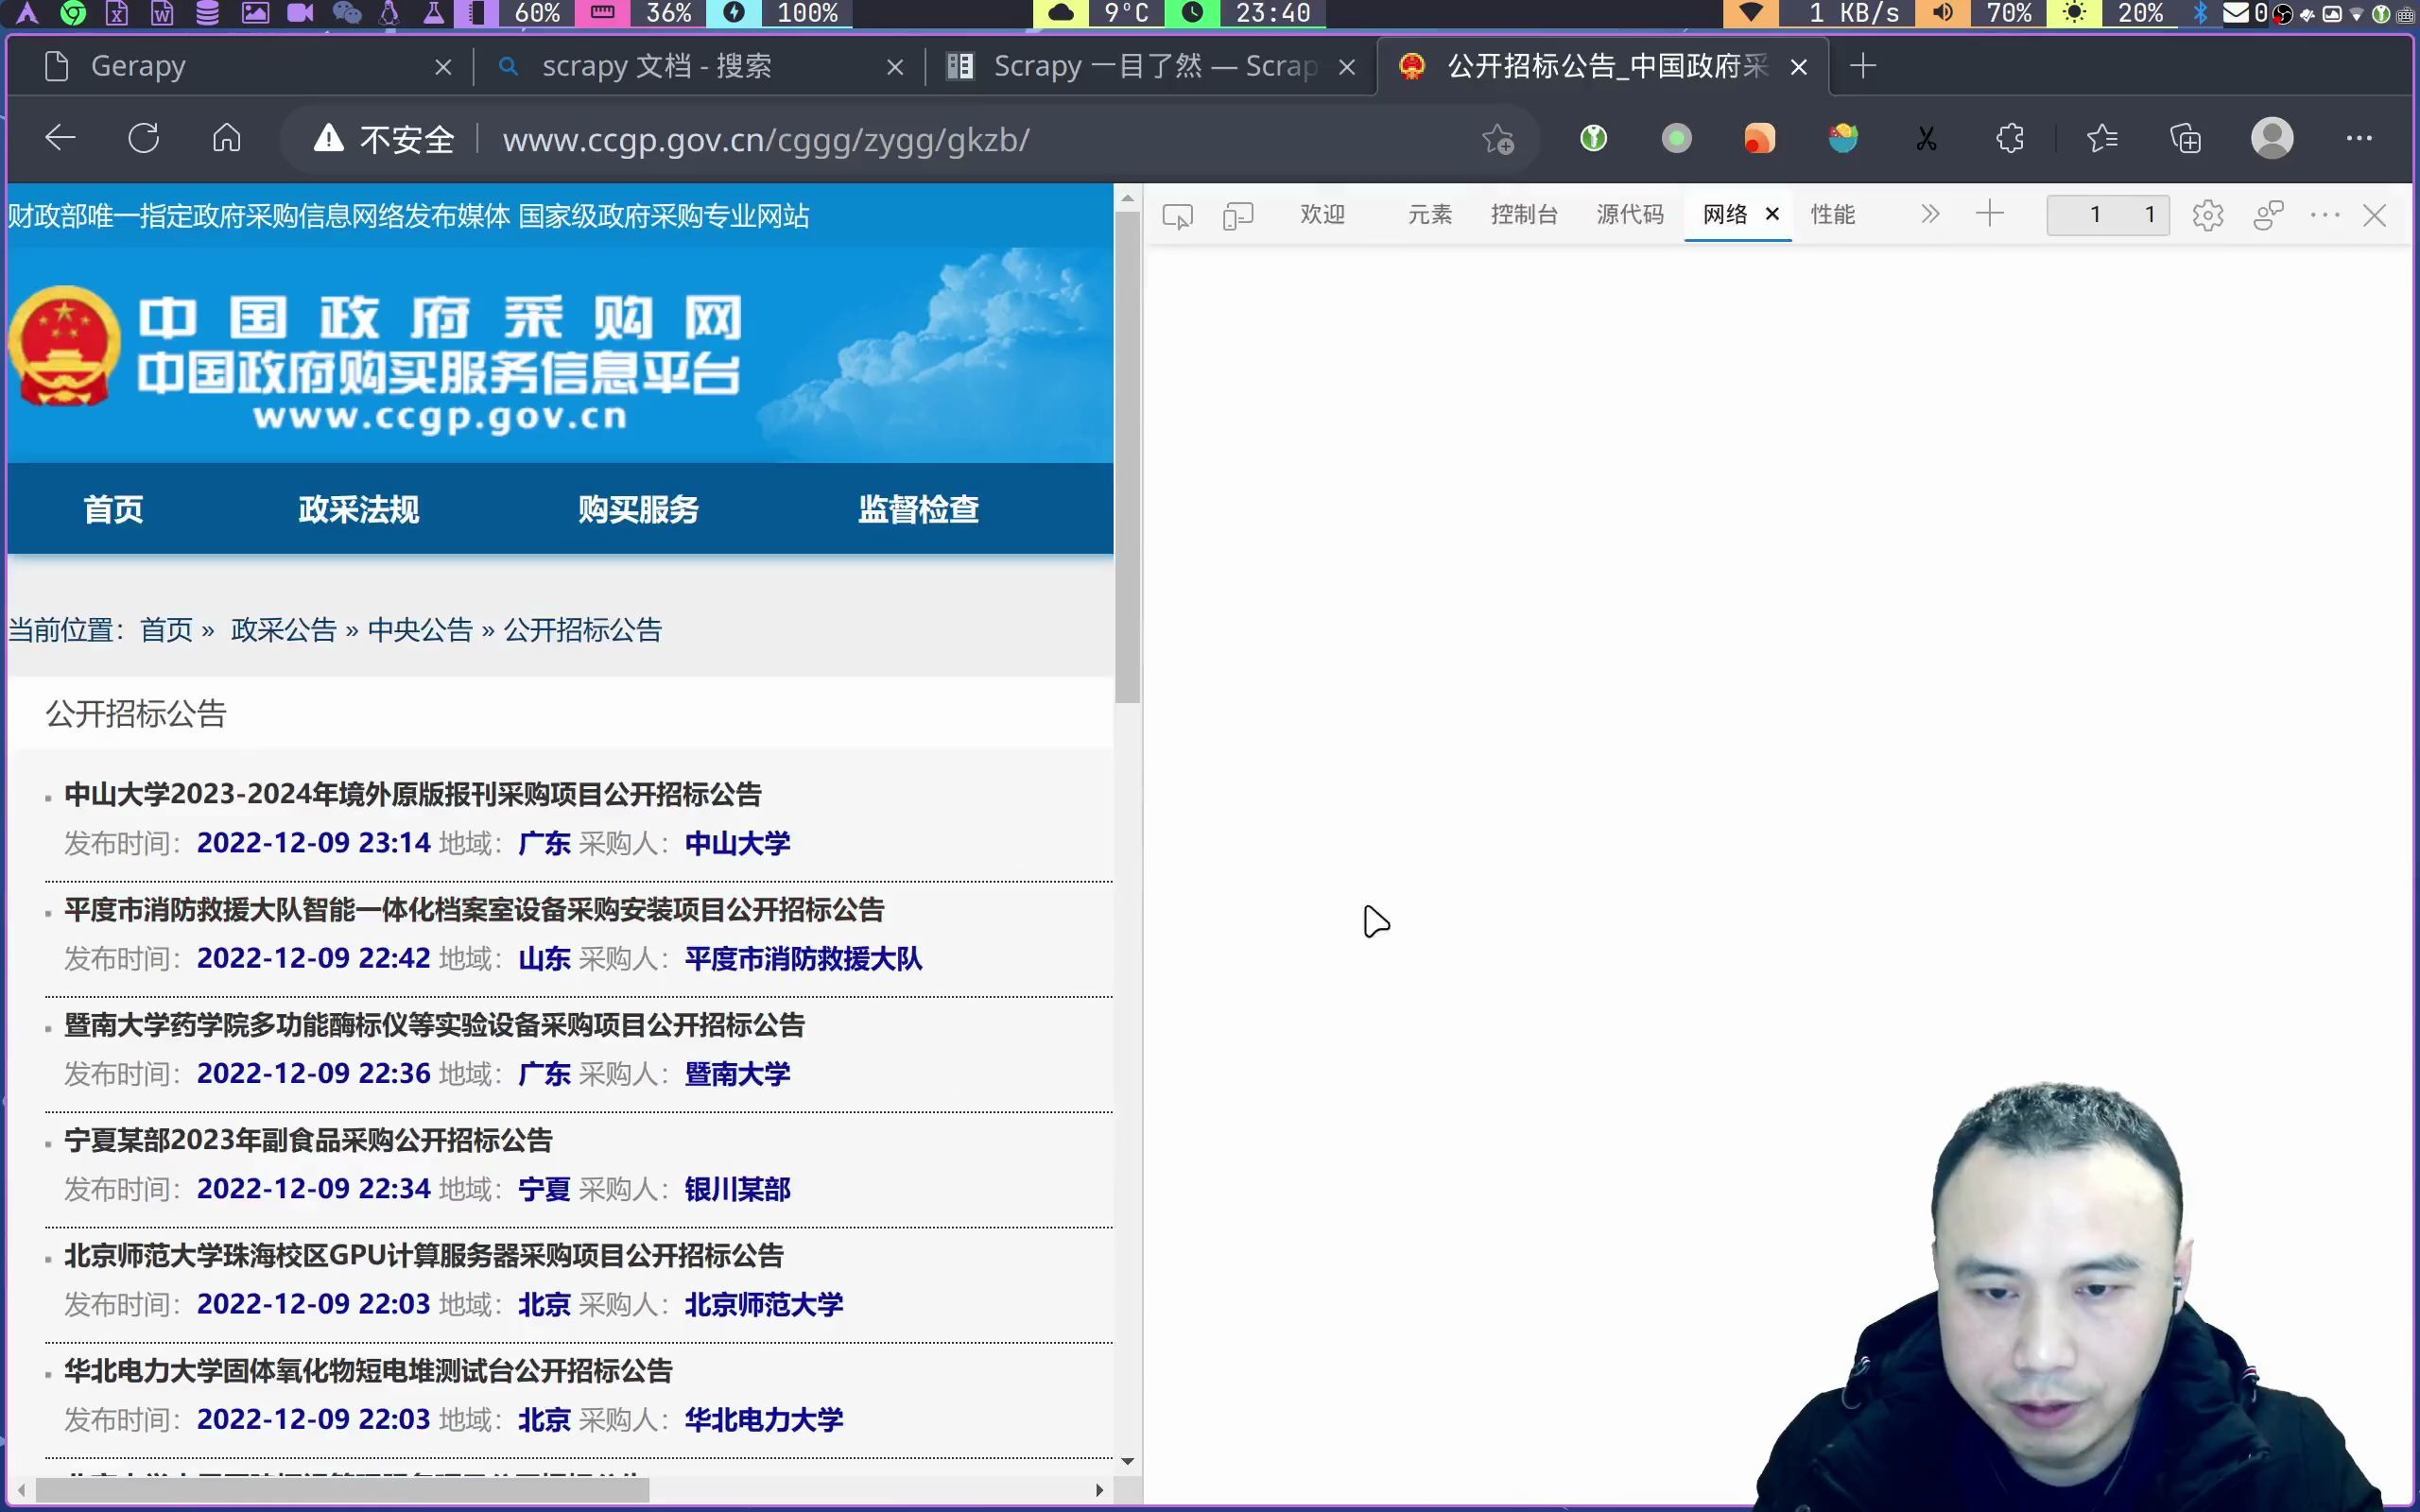
Task: Open 平度市消防救援大队 档案室设备 announcement
Action: coord(474,909)
